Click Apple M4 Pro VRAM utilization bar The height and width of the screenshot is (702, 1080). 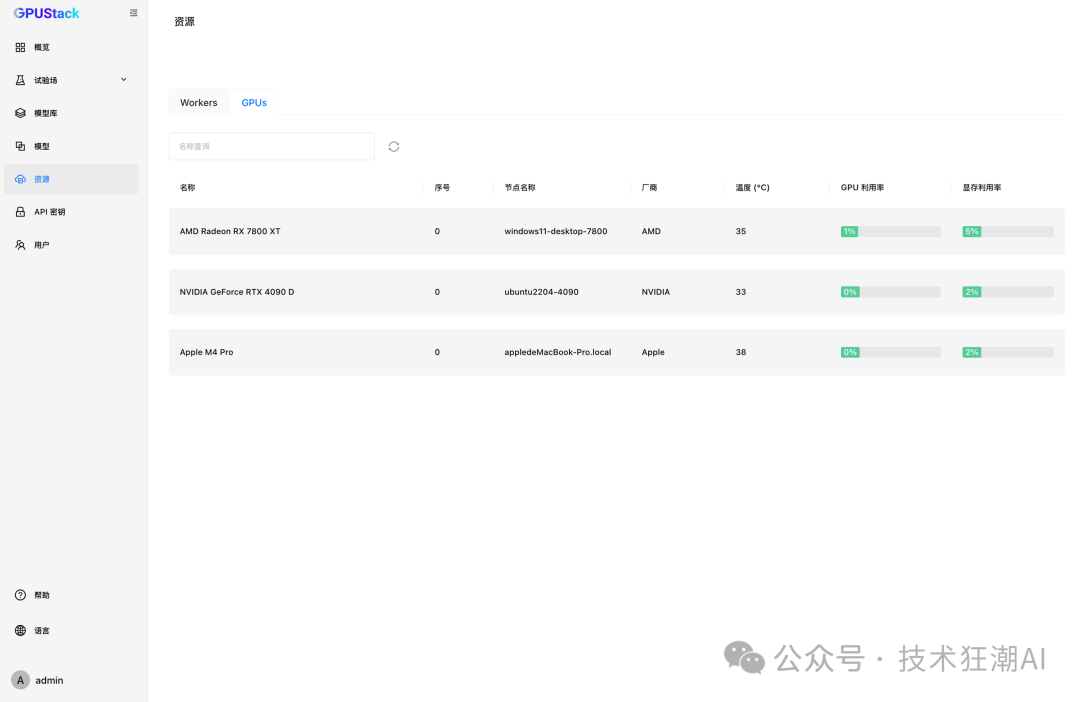click(x=1008, y=352)
